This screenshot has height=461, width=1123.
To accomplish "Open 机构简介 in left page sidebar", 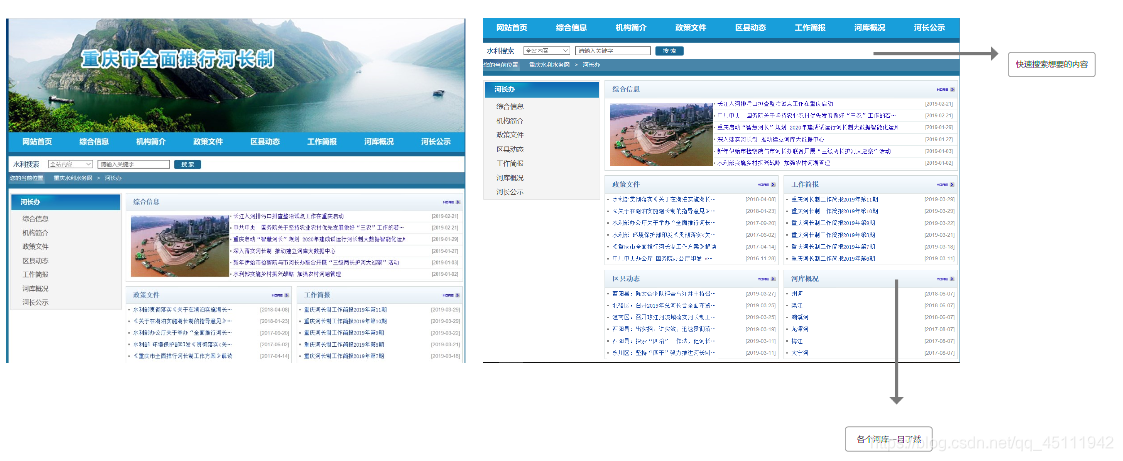I will (35, 233).
